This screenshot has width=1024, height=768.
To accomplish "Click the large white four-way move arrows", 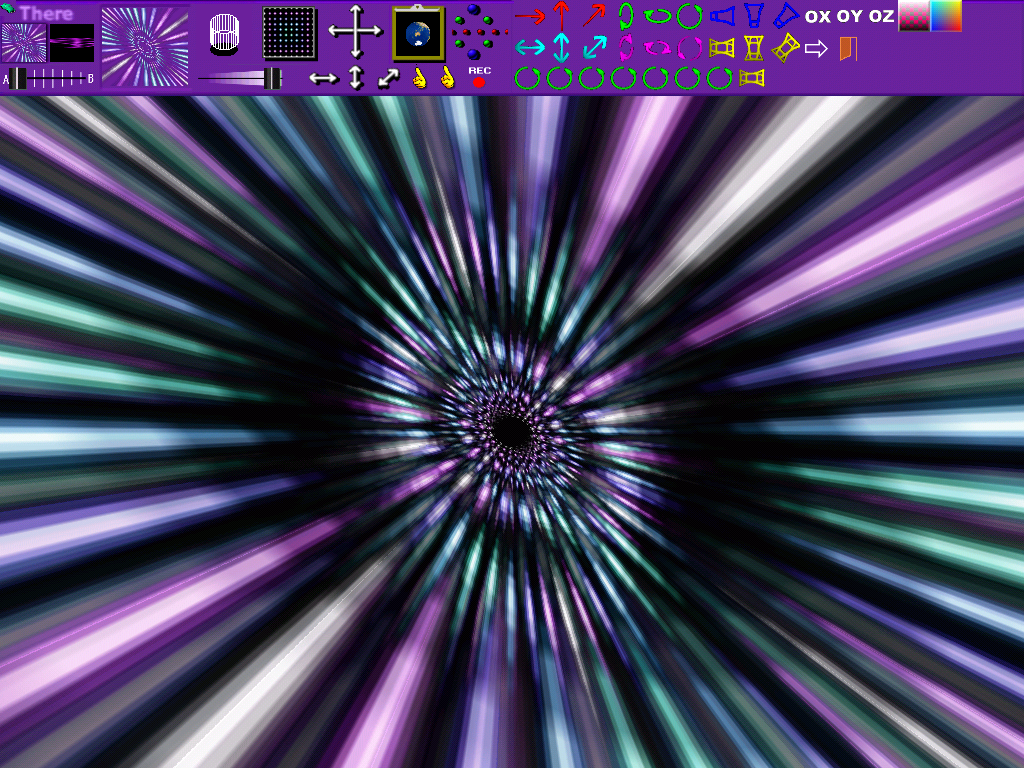I will click(x=355, y=31).
